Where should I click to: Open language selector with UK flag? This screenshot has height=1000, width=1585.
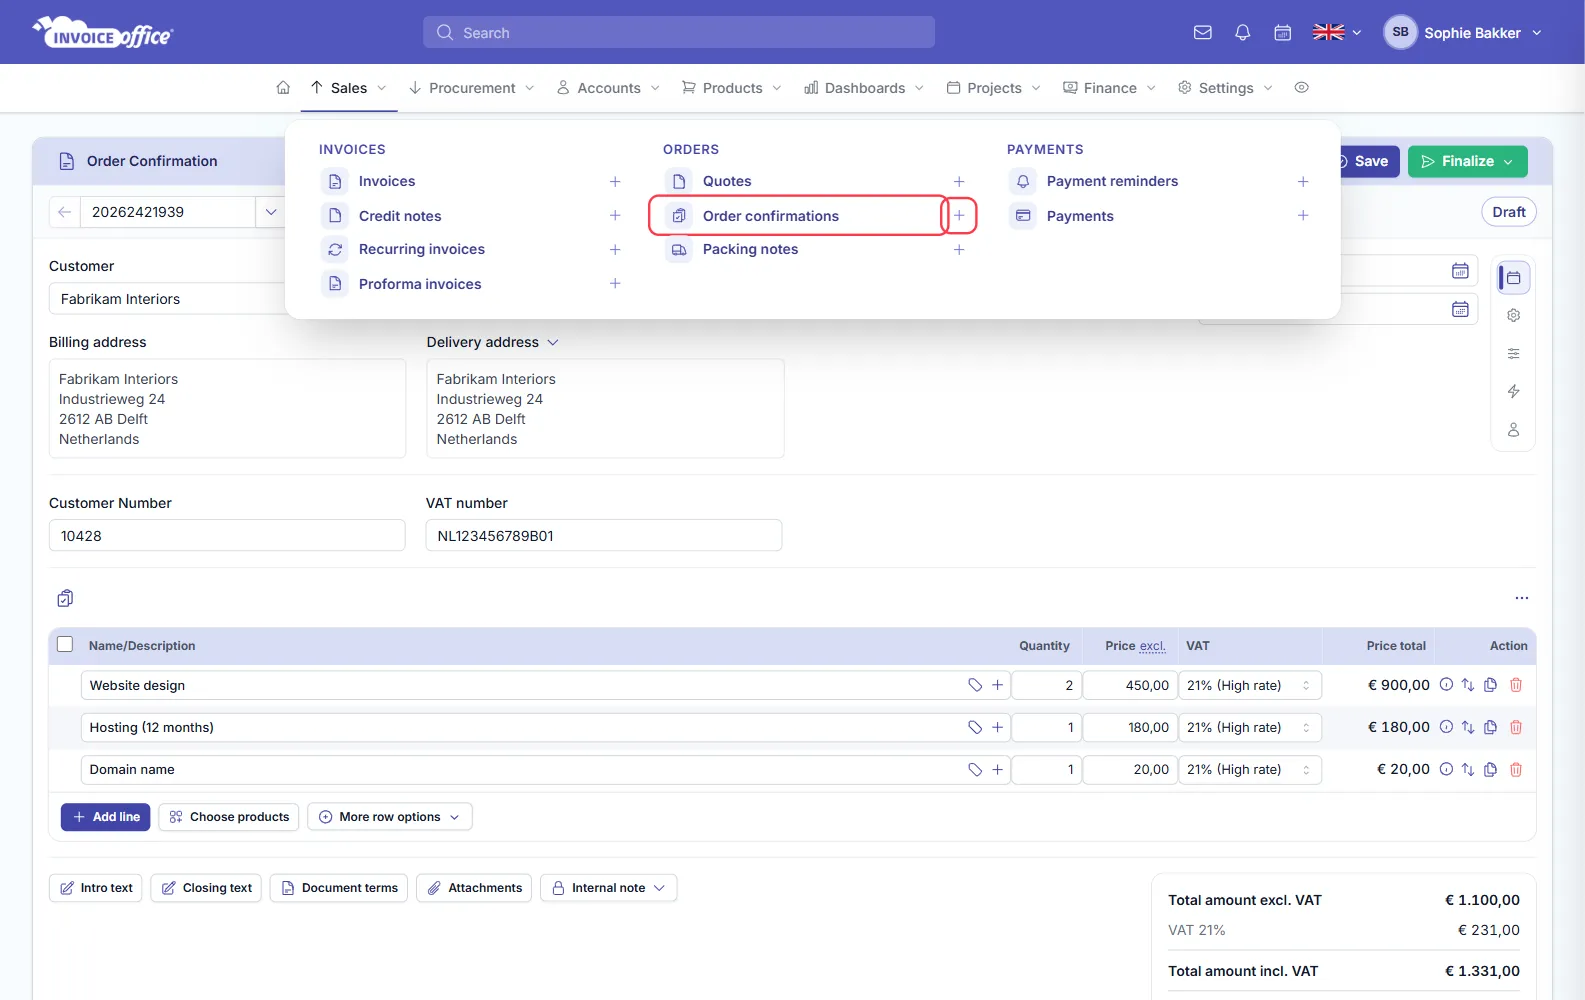tap(1337, 33)
